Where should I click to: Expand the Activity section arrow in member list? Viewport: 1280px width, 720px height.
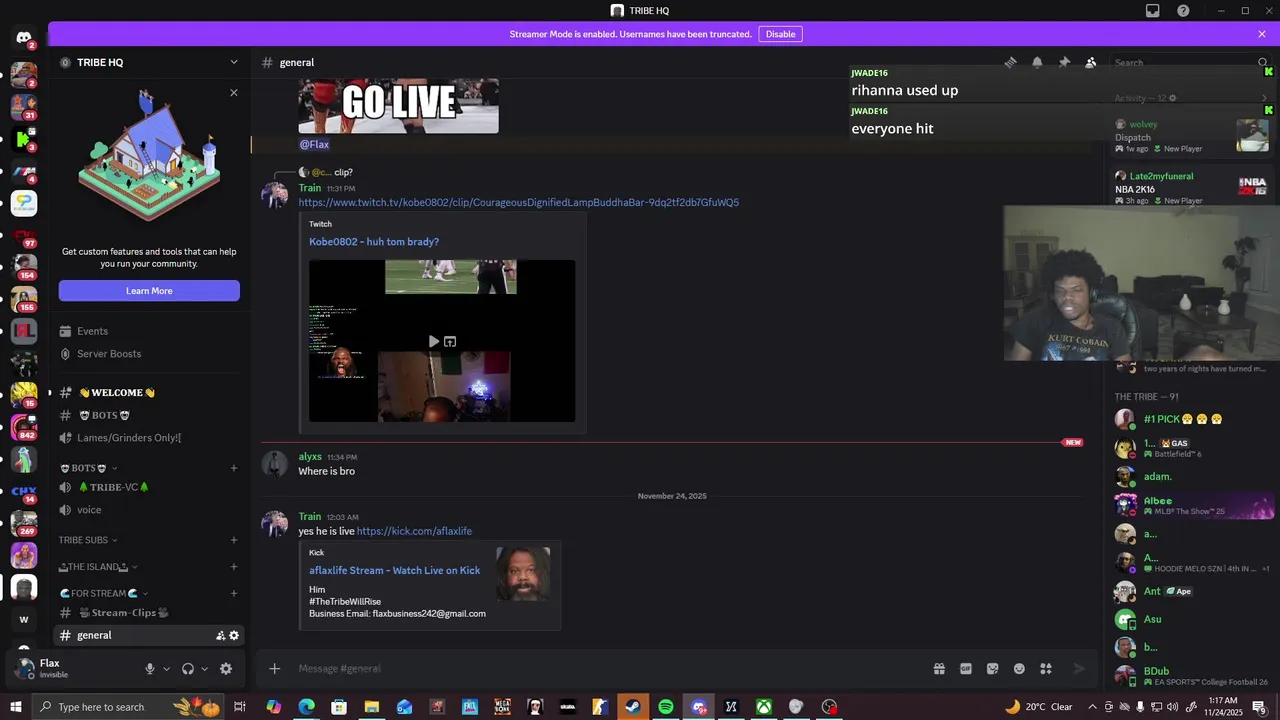pyautogui.click(x=1264, y=98)
